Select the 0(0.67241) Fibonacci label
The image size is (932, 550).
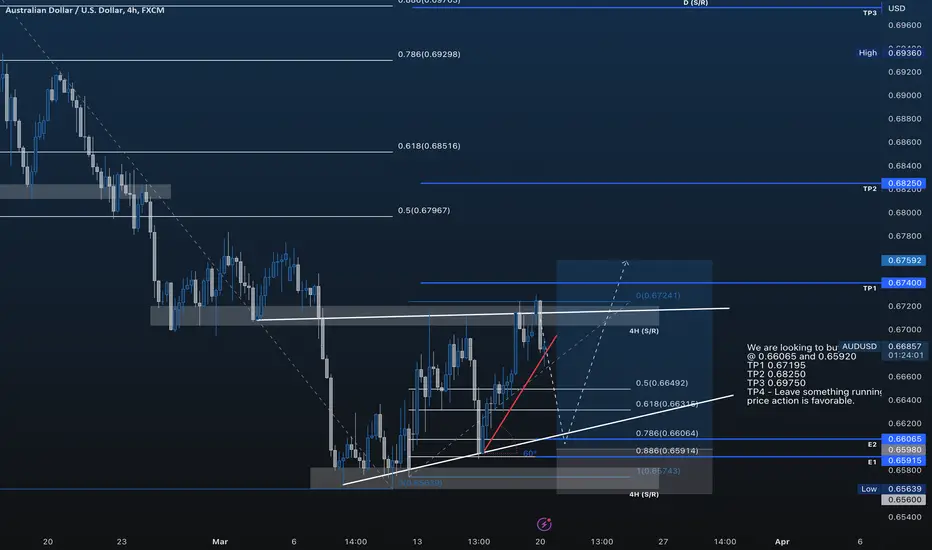coord(658,296)
